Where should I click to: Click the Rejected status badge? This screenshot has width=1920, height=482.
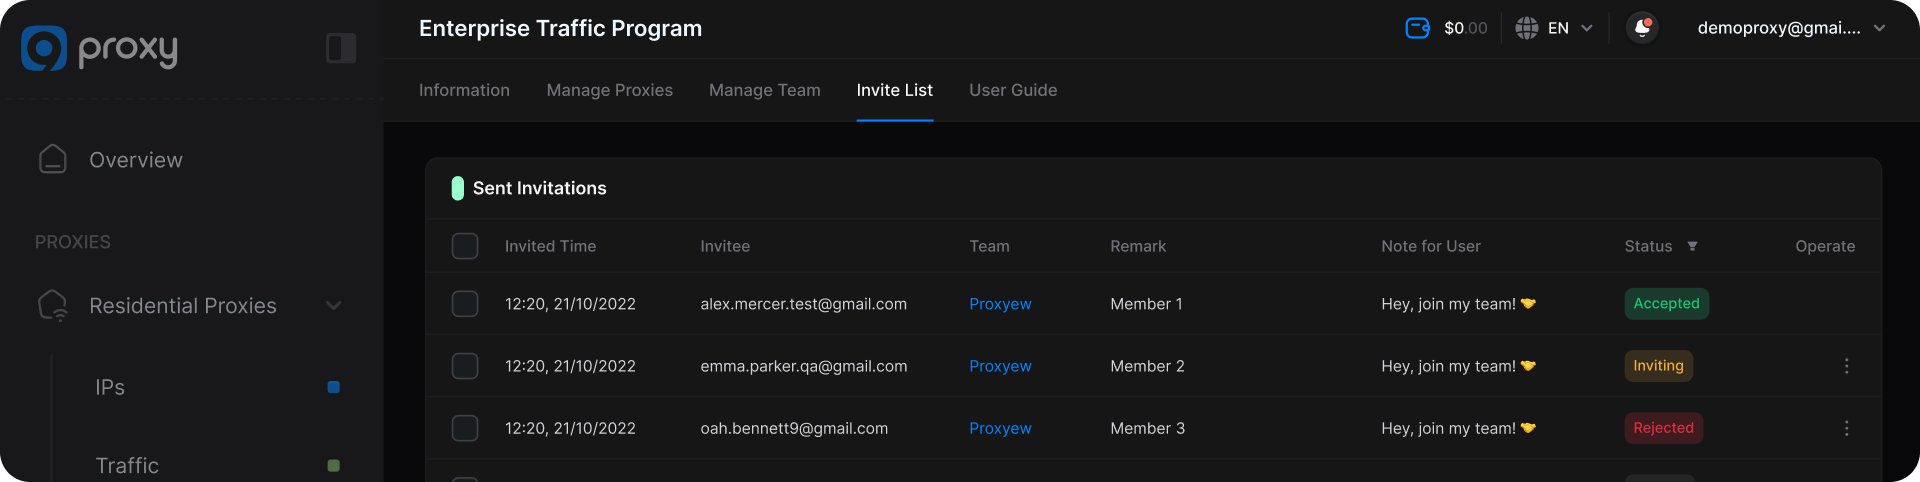pyautogui.click(x=1663, y=428)
